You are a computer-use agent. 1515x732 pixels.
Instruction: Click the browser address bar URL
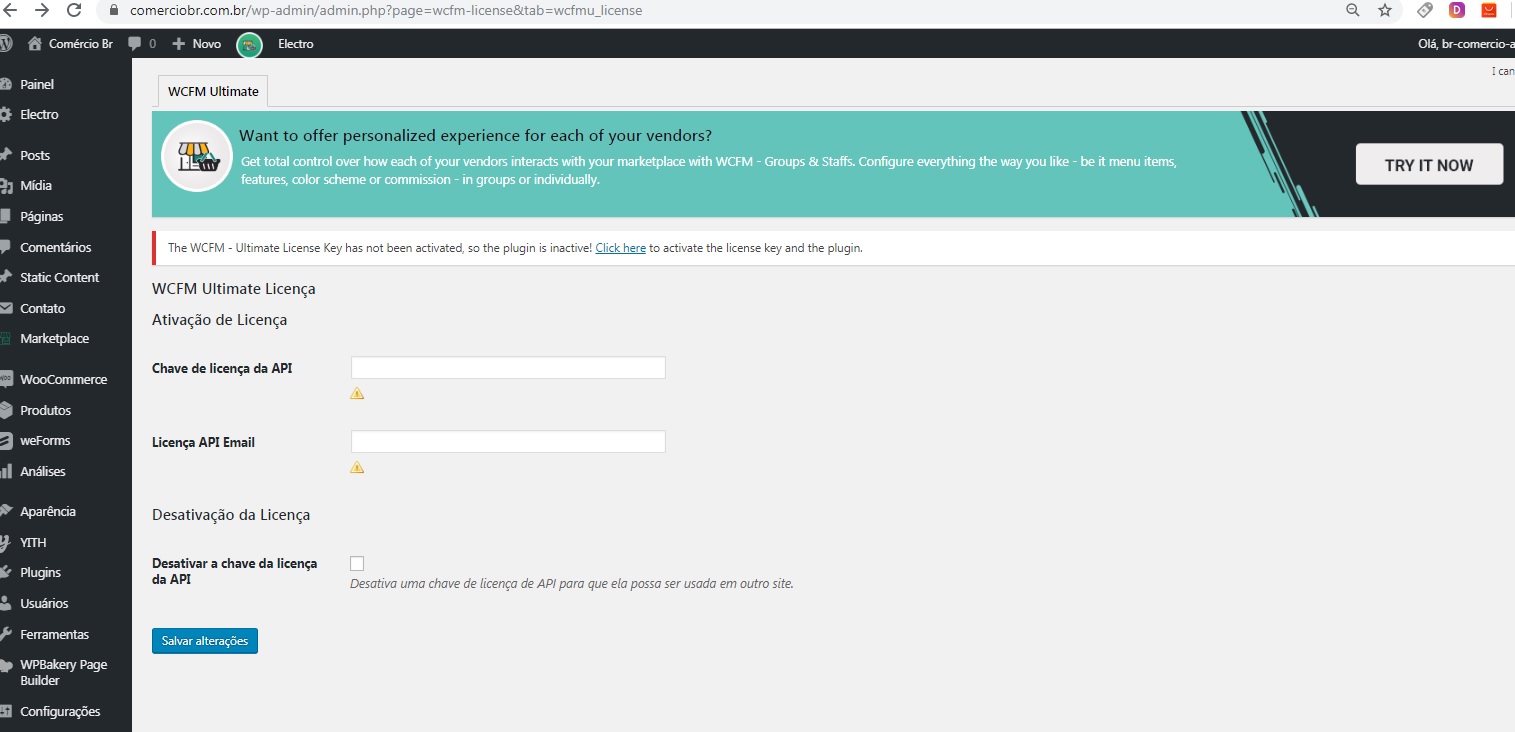[x=386, y=11]
